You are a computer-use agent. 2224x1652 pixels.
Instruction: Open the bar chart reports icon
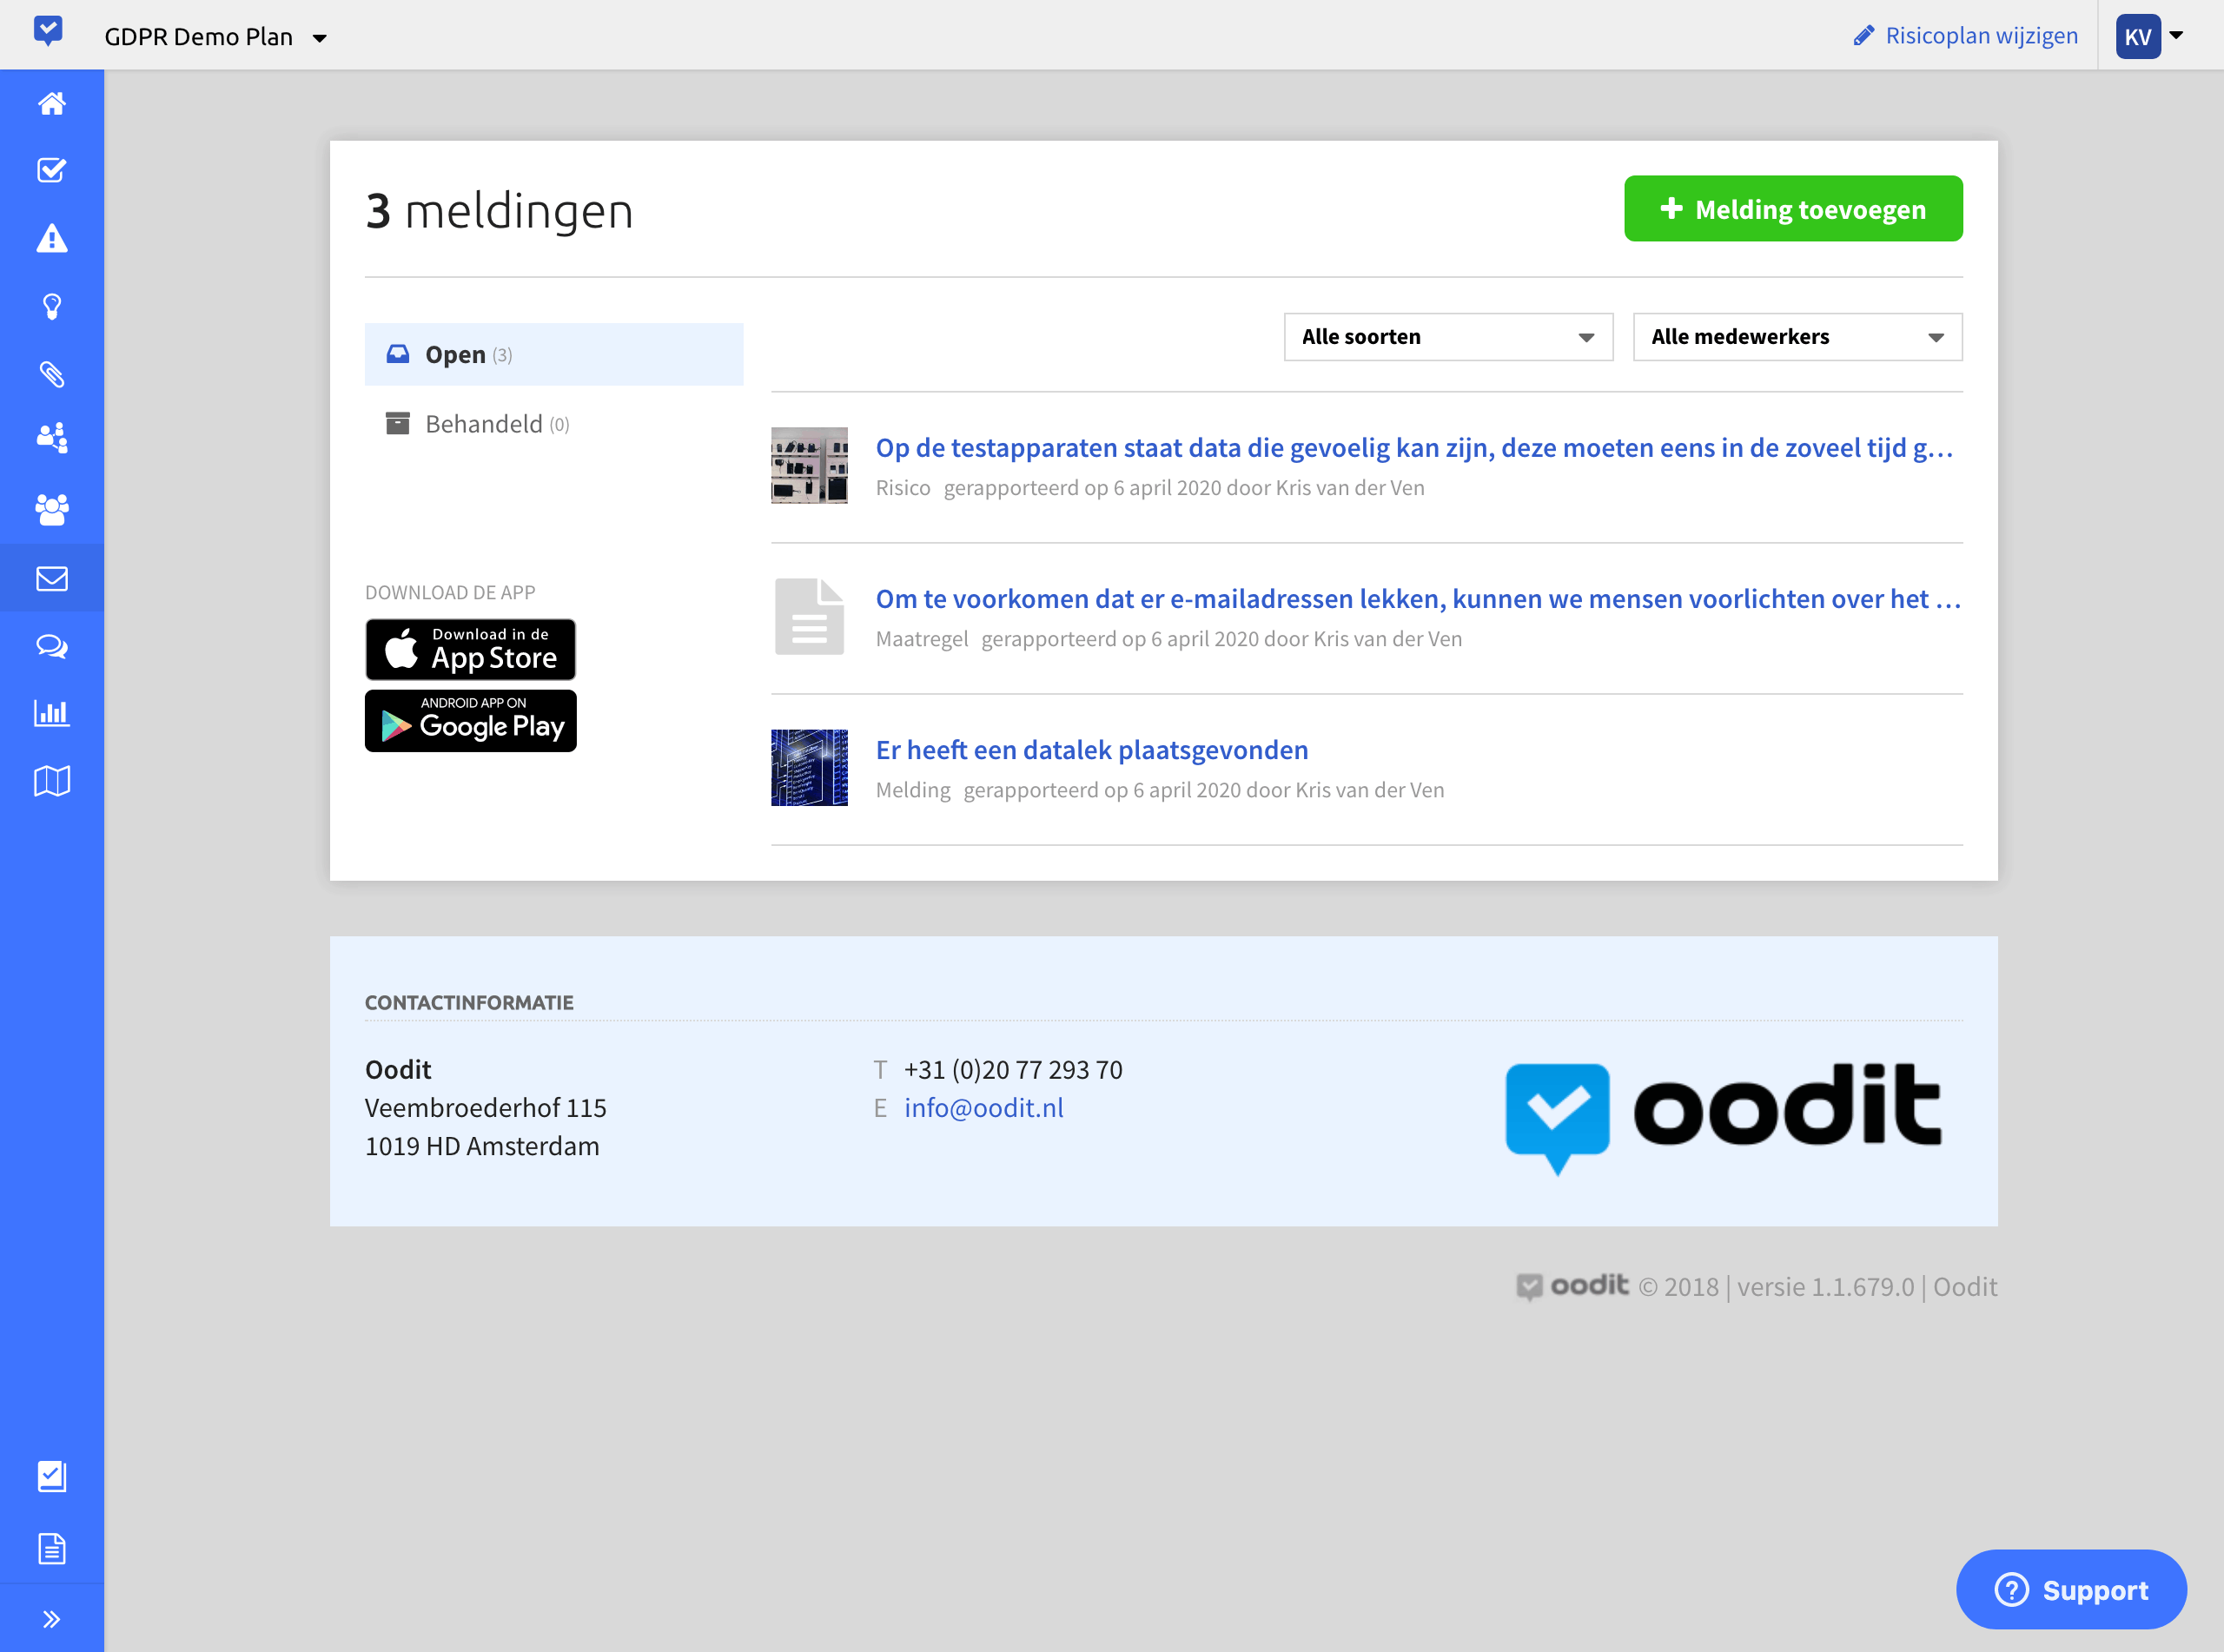tap(52, 712)
